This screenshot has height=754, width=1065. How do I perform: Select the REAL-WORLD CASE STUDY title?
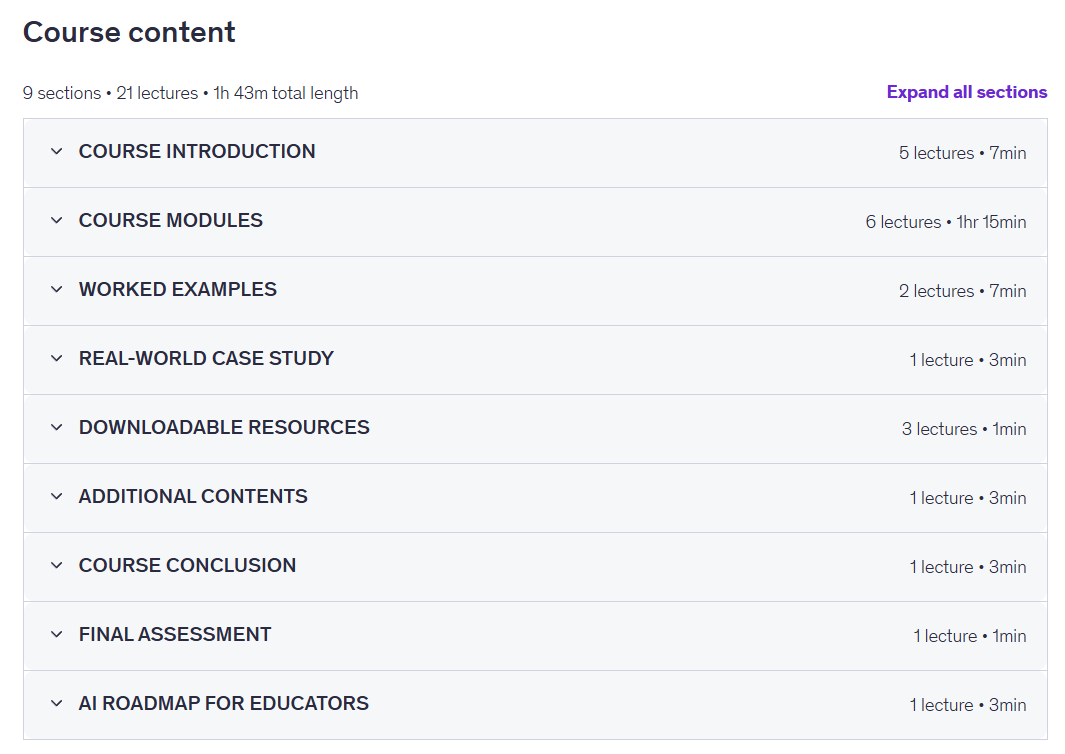pyautogui.click(x=206, y=359)
